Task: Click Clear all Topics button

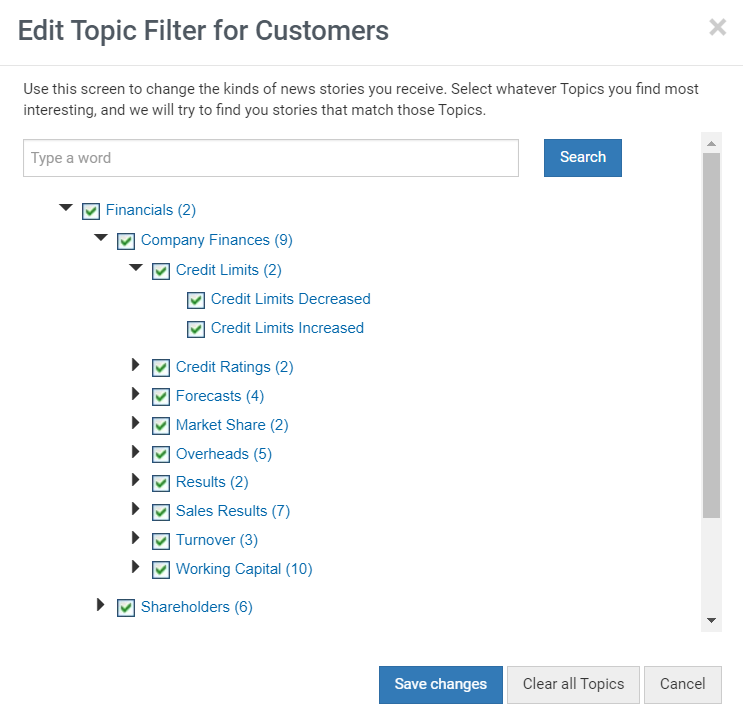Action: click(573, 685)
